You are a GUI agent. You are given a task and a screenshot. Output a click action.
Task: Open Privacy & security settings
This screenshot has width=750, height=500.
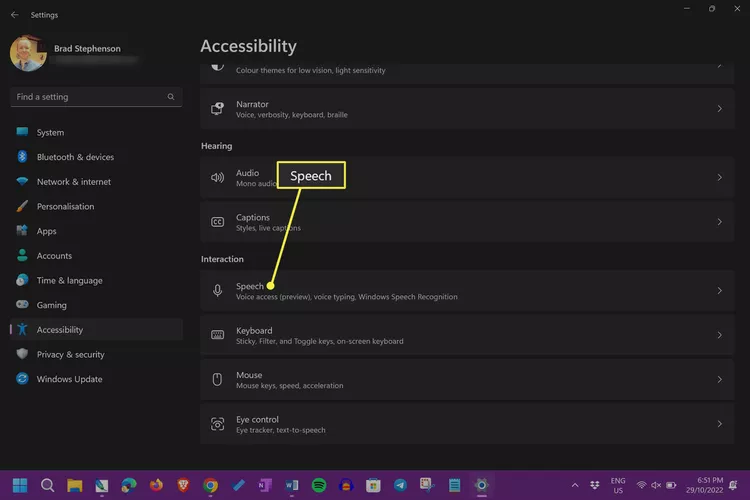coord(96,355)
